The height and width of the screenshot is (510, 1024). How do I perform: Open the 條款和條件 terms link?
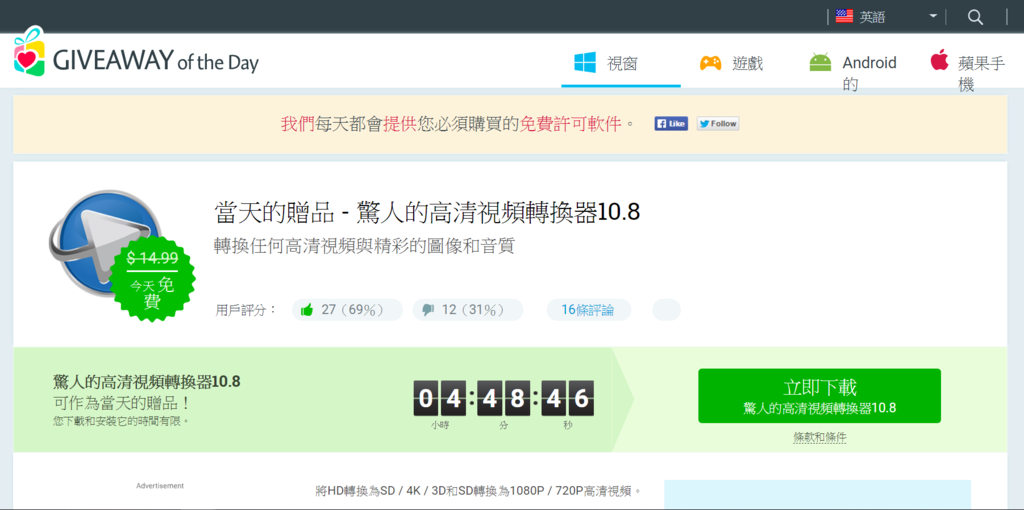pyautogui.click(x=820, y=438)
